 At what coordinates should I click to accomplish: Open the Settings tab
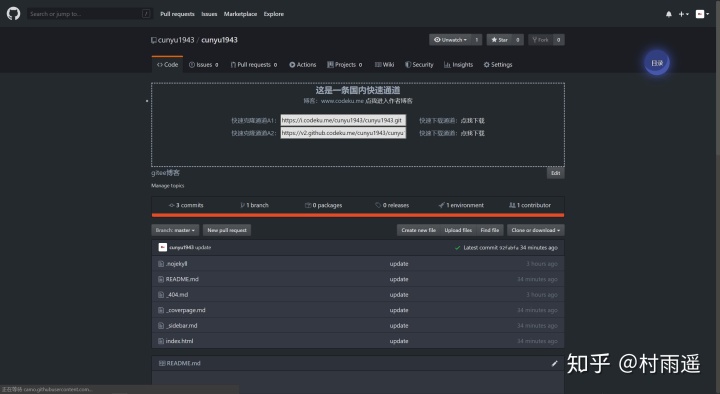(498, 65)
